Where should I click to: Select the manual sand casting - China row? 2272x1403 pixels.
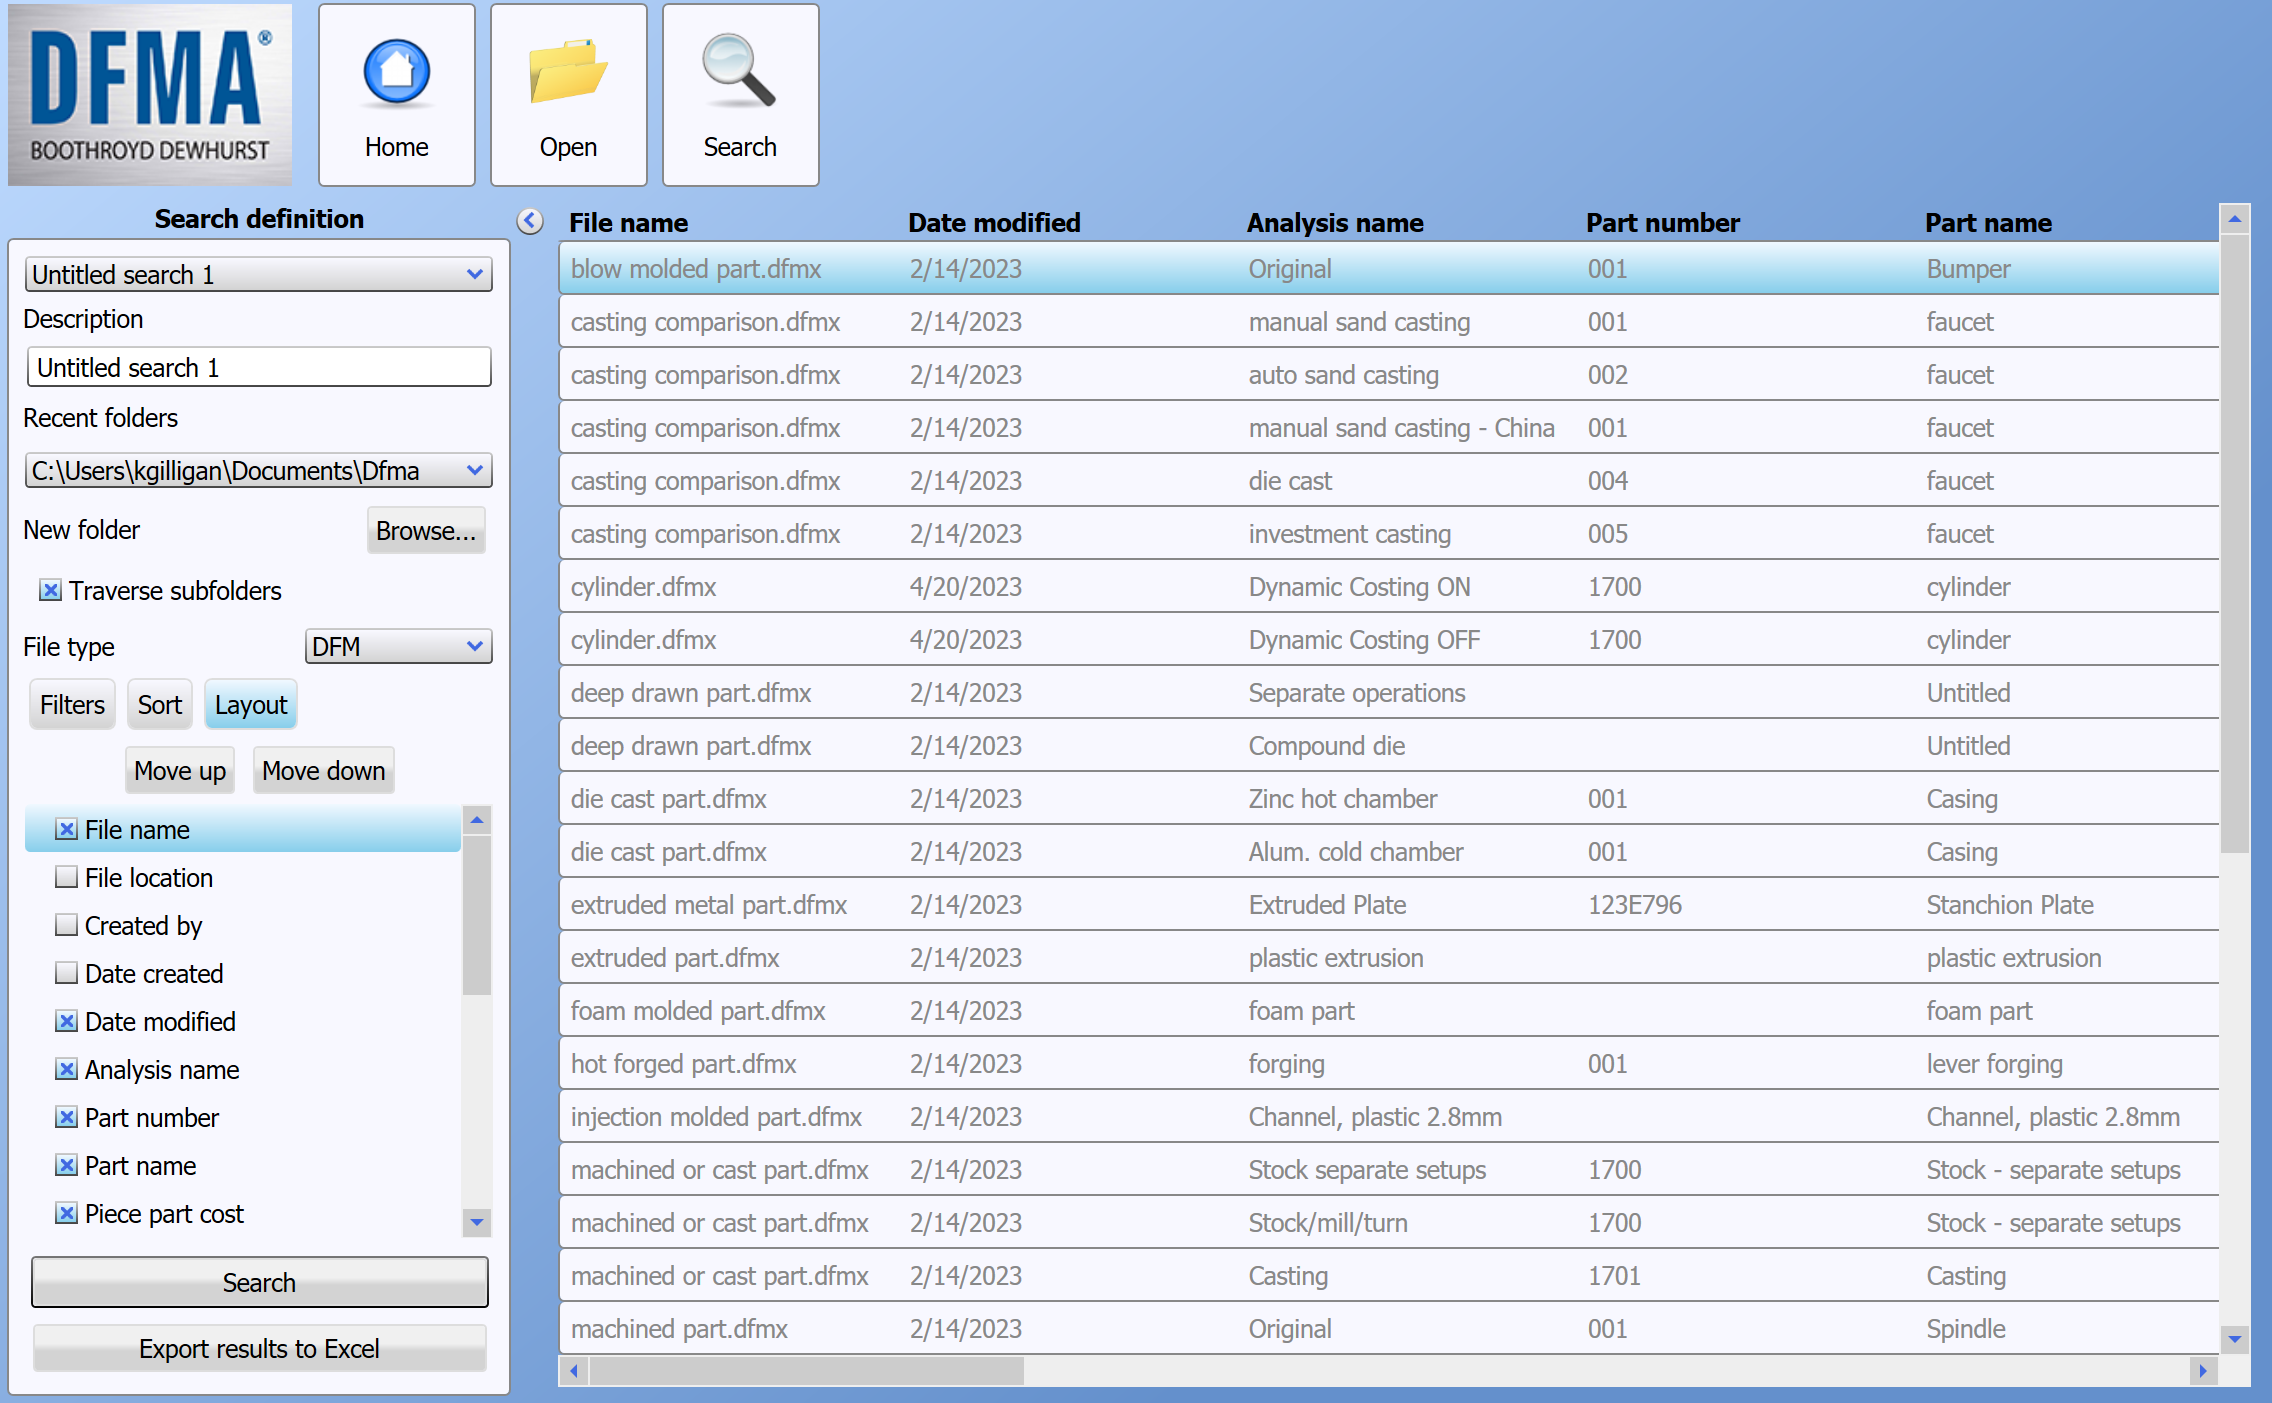1389,428
